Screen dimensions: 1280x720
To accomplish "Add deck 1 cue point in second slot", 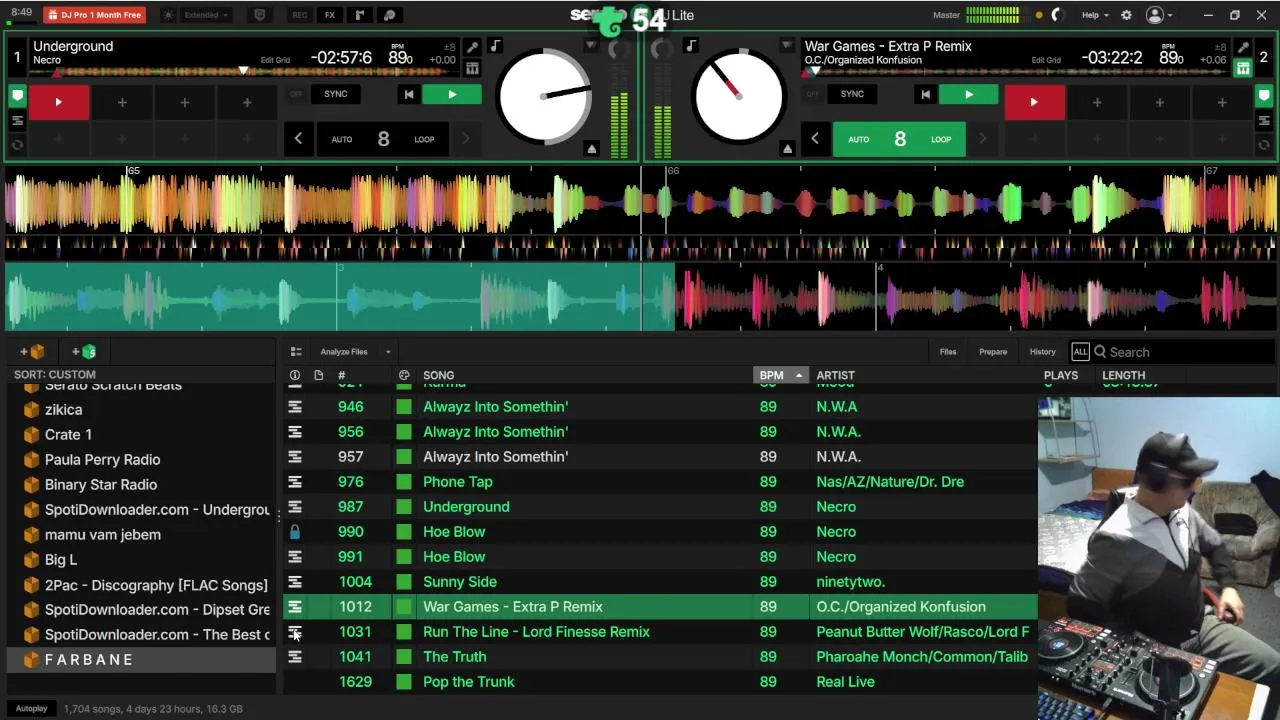I will pos(122,103).
